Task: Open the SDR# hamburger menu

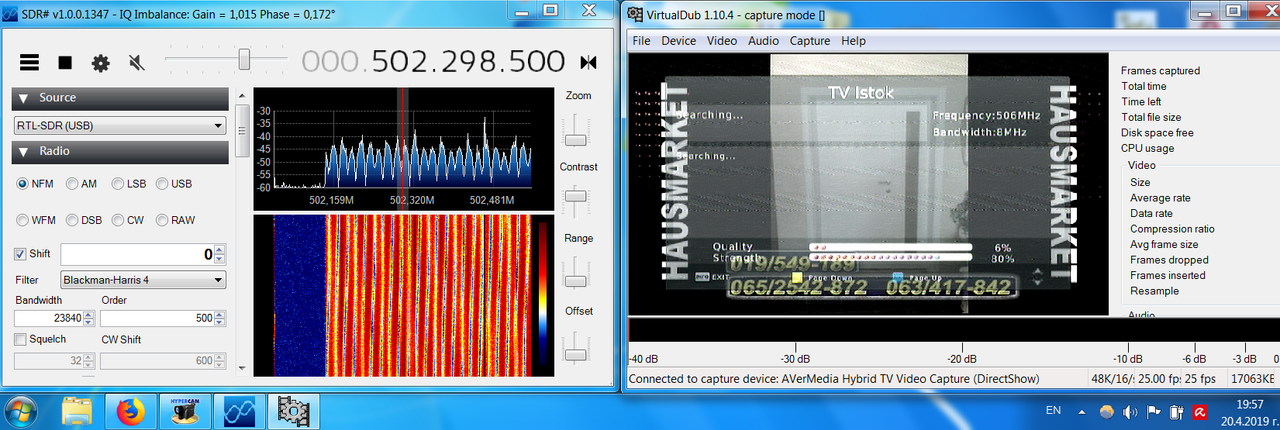Action: 30,62
